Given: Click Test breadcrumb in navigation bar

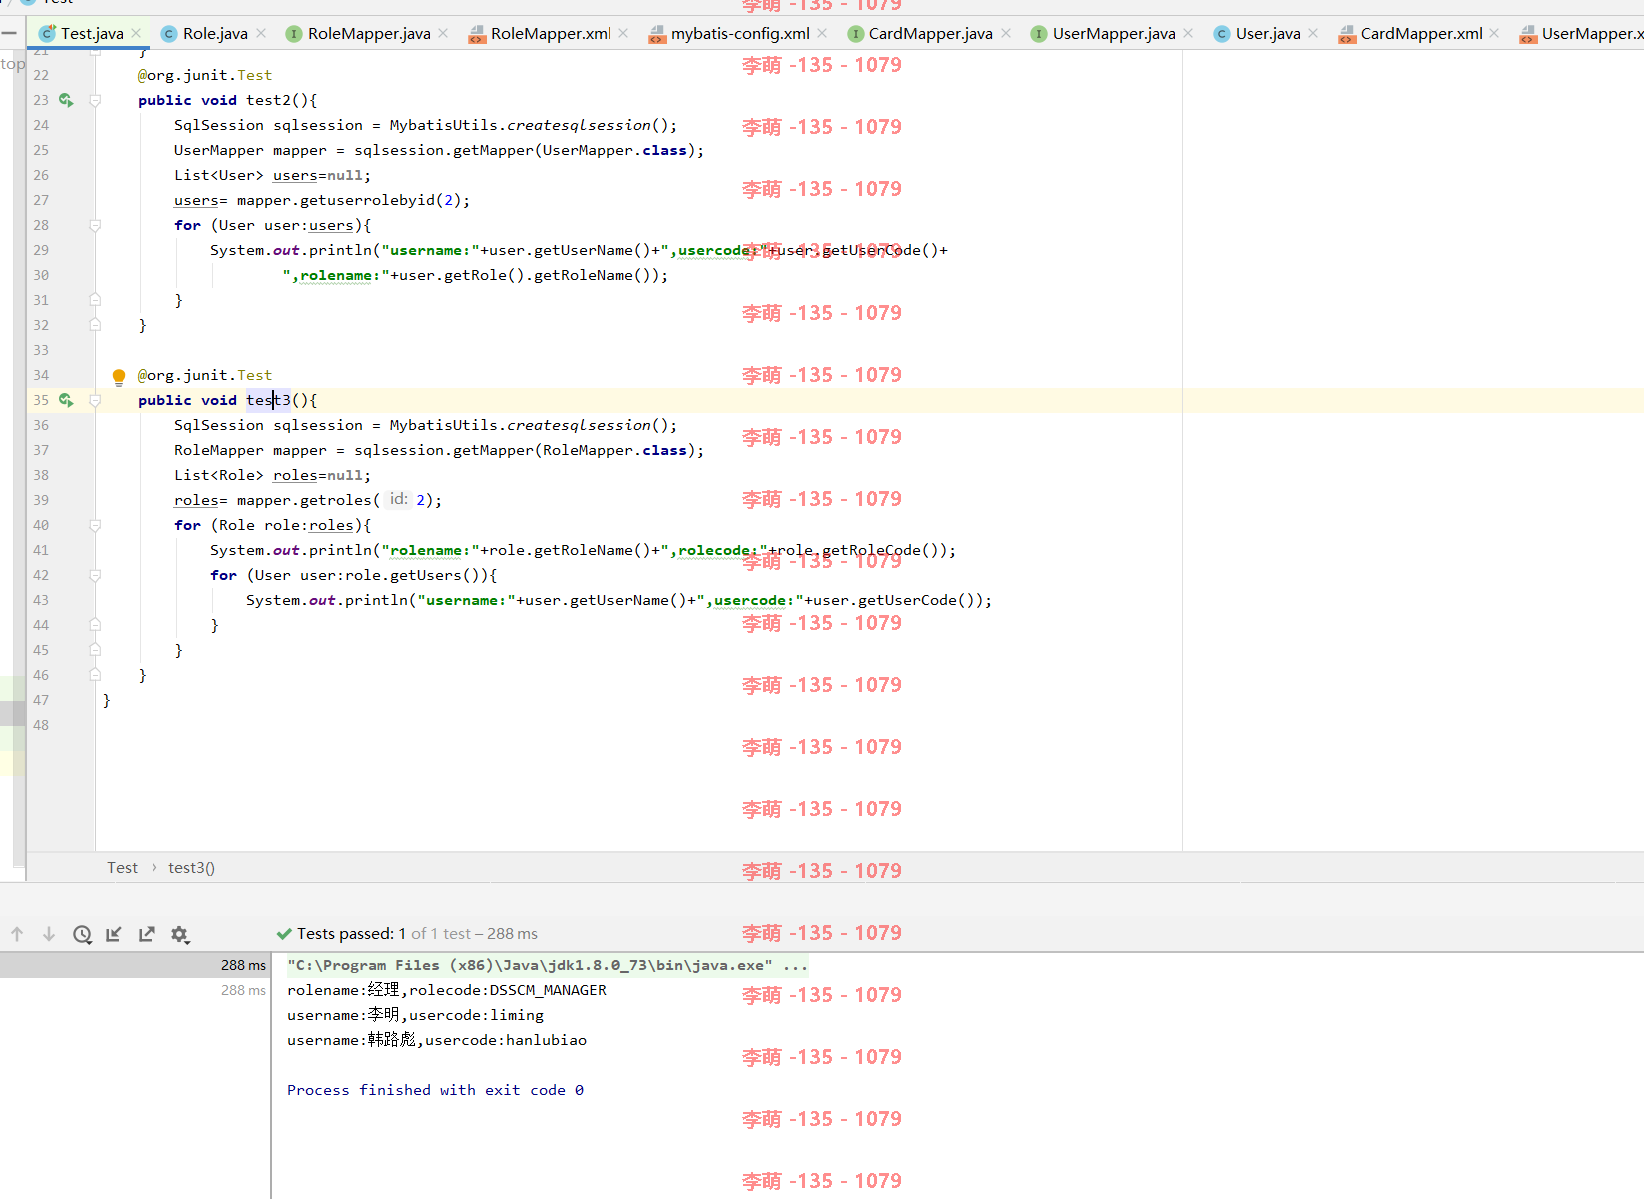Looking at the screenshot, I should (123, 867).
